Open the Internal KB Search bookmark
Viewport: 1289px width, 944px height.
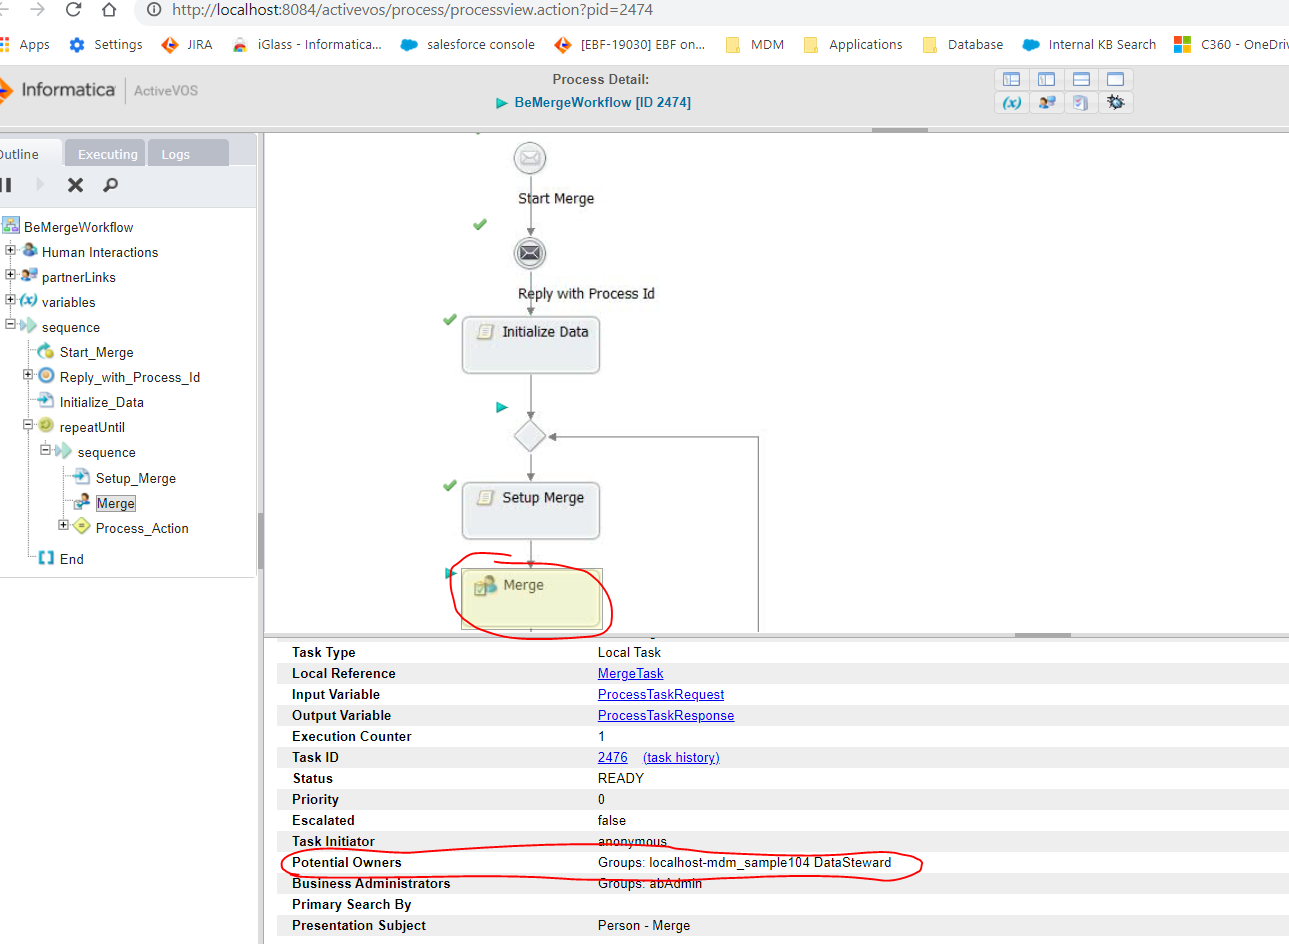pyautogui.click(x=1089, y=45)
